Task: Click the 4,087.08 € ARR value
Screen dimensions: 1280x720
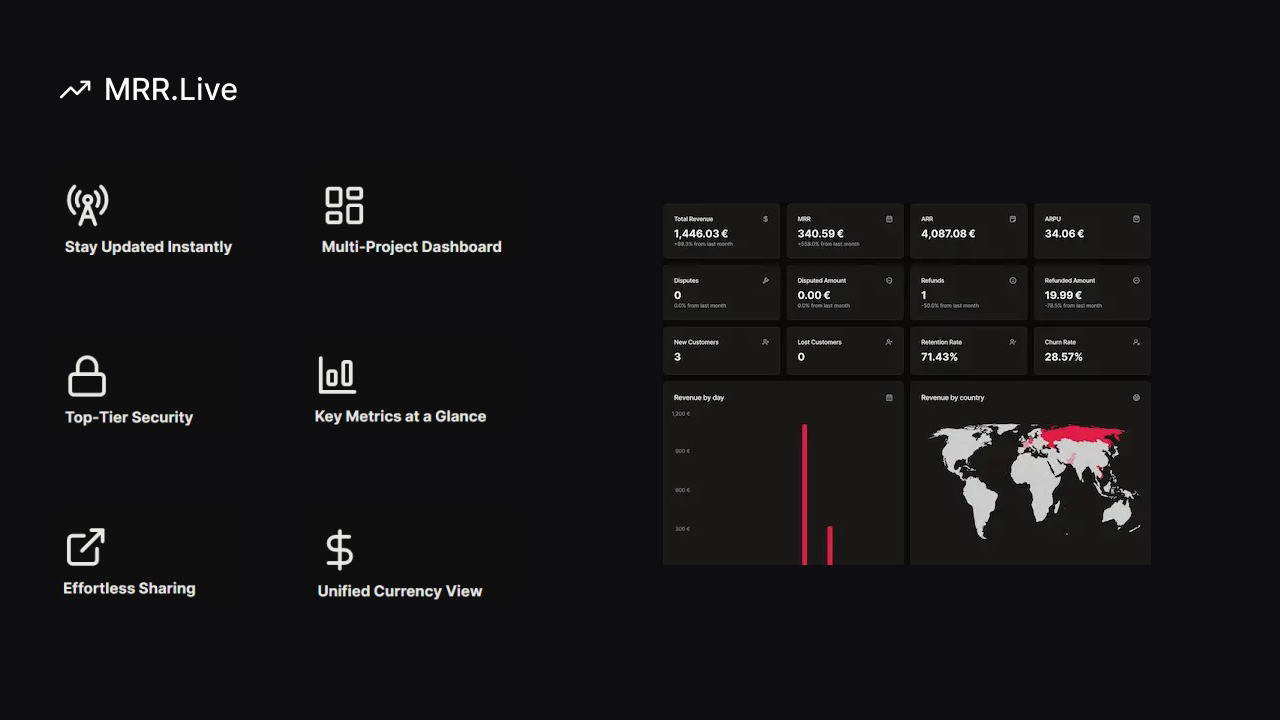Action: (x=948, y=234)
